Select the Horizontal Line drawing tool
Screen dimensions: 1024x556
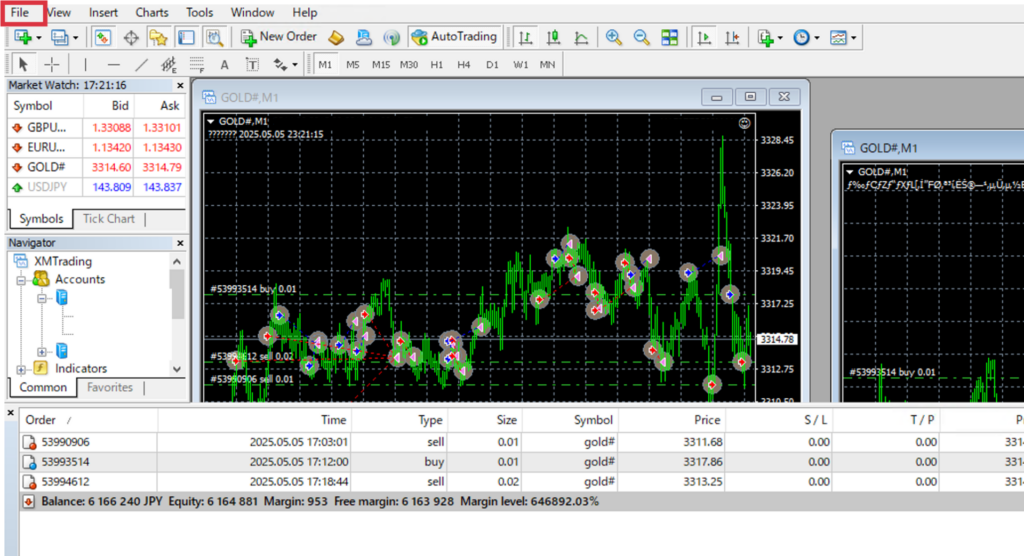tap(114, 64)
